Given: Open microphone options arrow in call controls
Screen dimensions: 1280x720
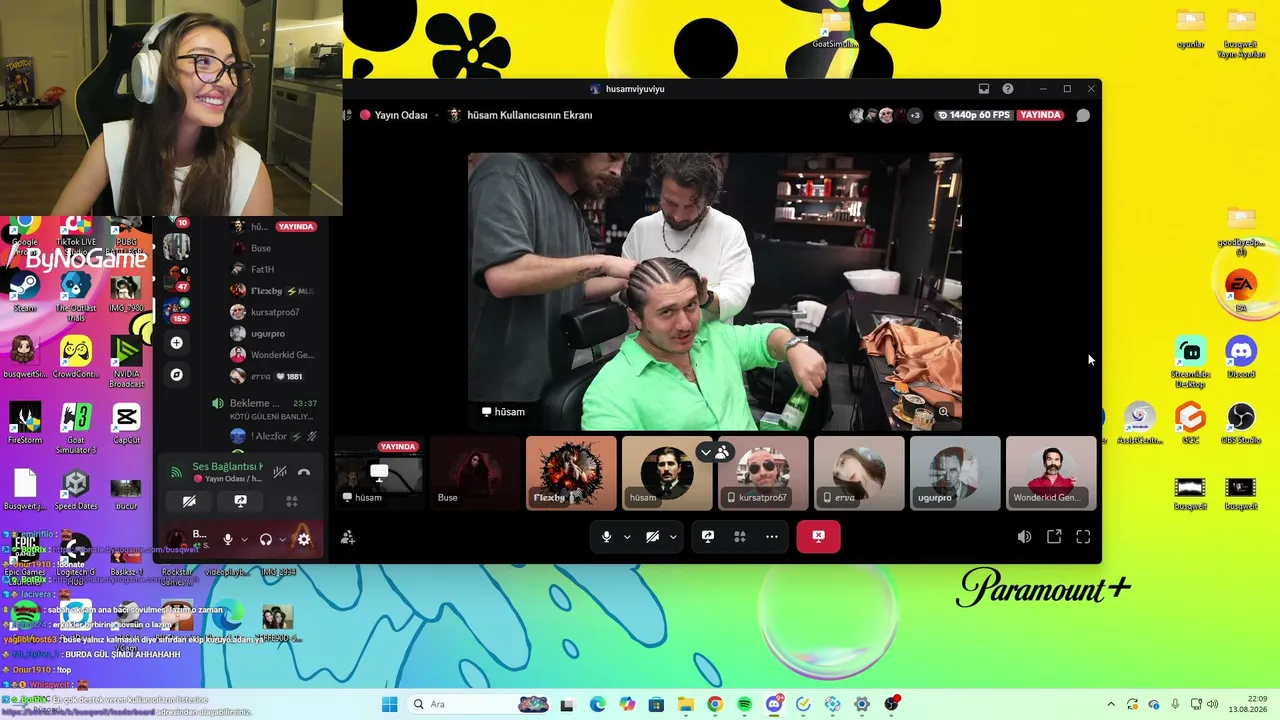Looking at the screenshot, I should 627,537.
